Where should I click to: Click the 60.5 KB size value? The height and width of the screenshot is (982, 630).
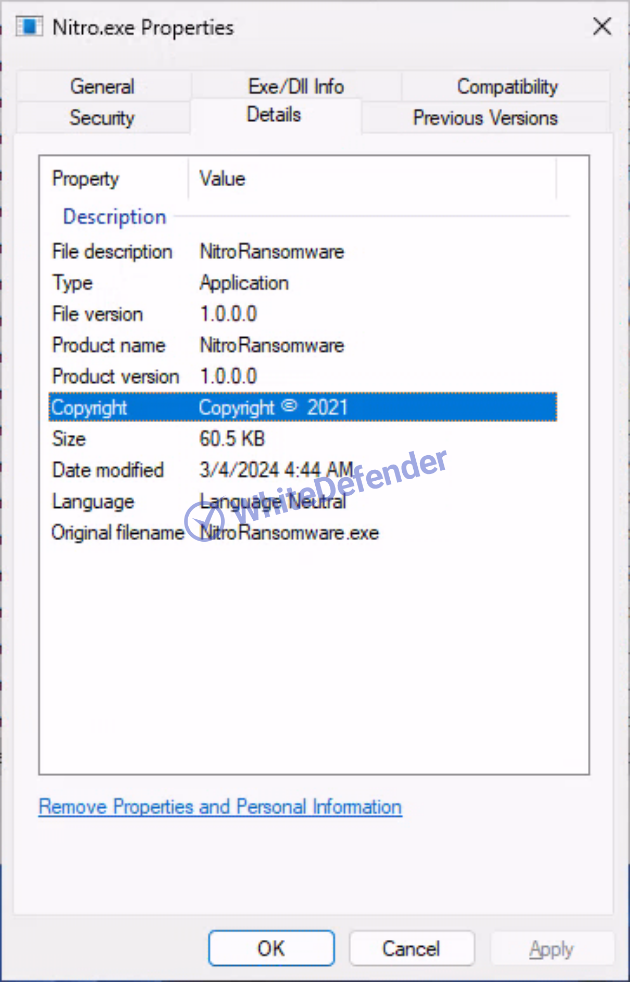(232, 439)
